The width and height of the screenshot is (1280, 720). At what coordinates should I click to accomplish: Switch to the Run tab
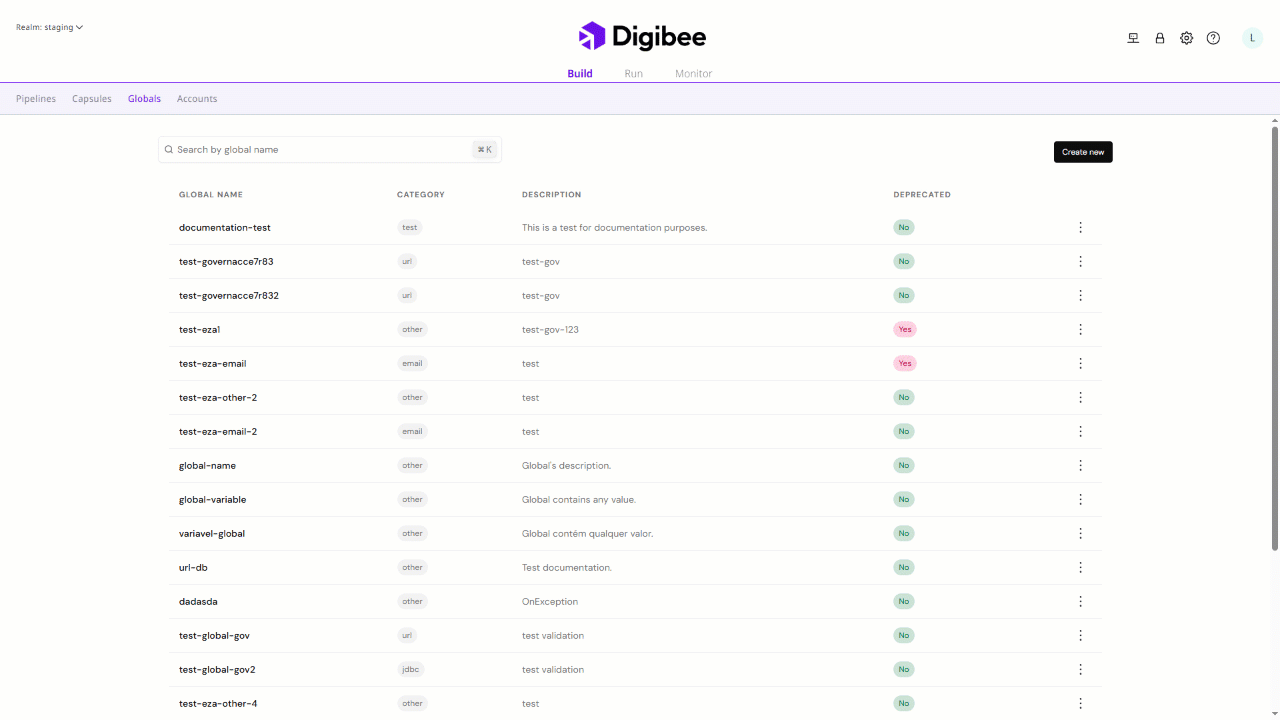633,74
